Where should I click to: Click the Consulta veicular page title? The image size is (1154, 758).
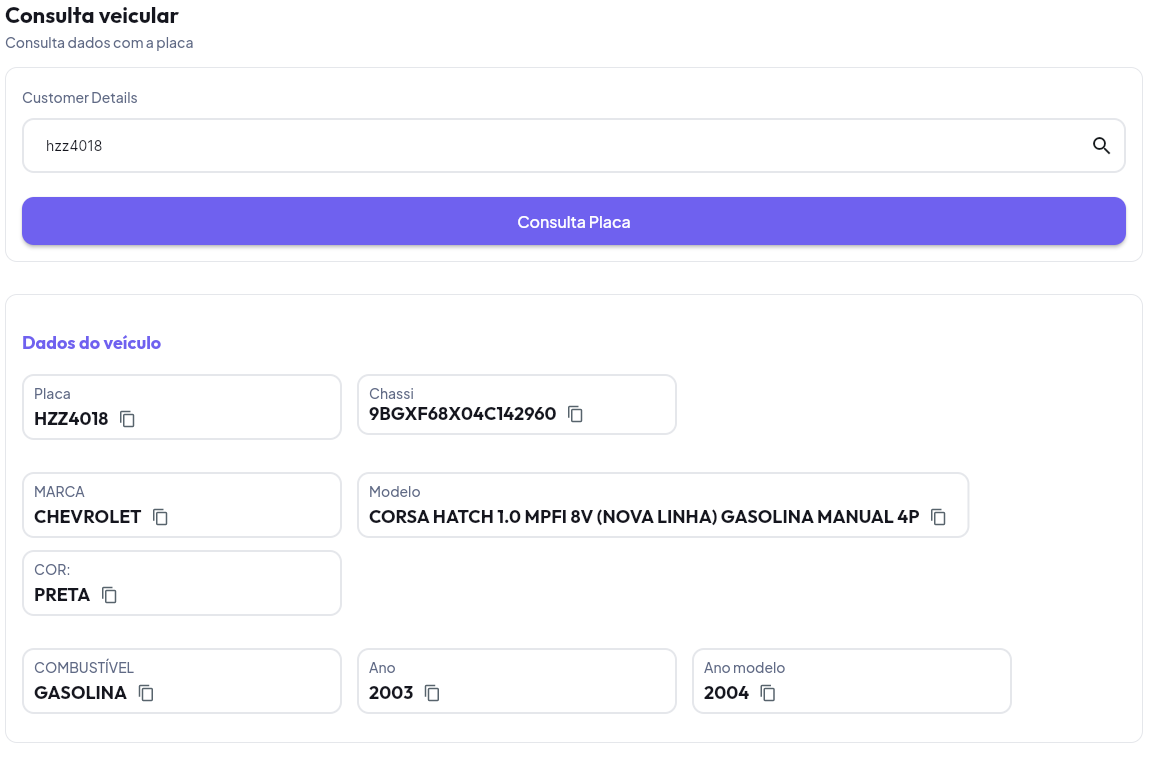(92, 15)
